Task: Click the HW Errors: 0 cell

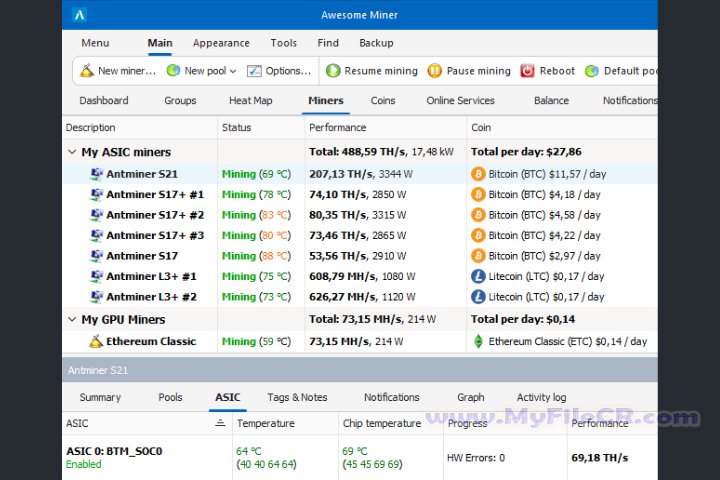Action: (x=476, y=458)
